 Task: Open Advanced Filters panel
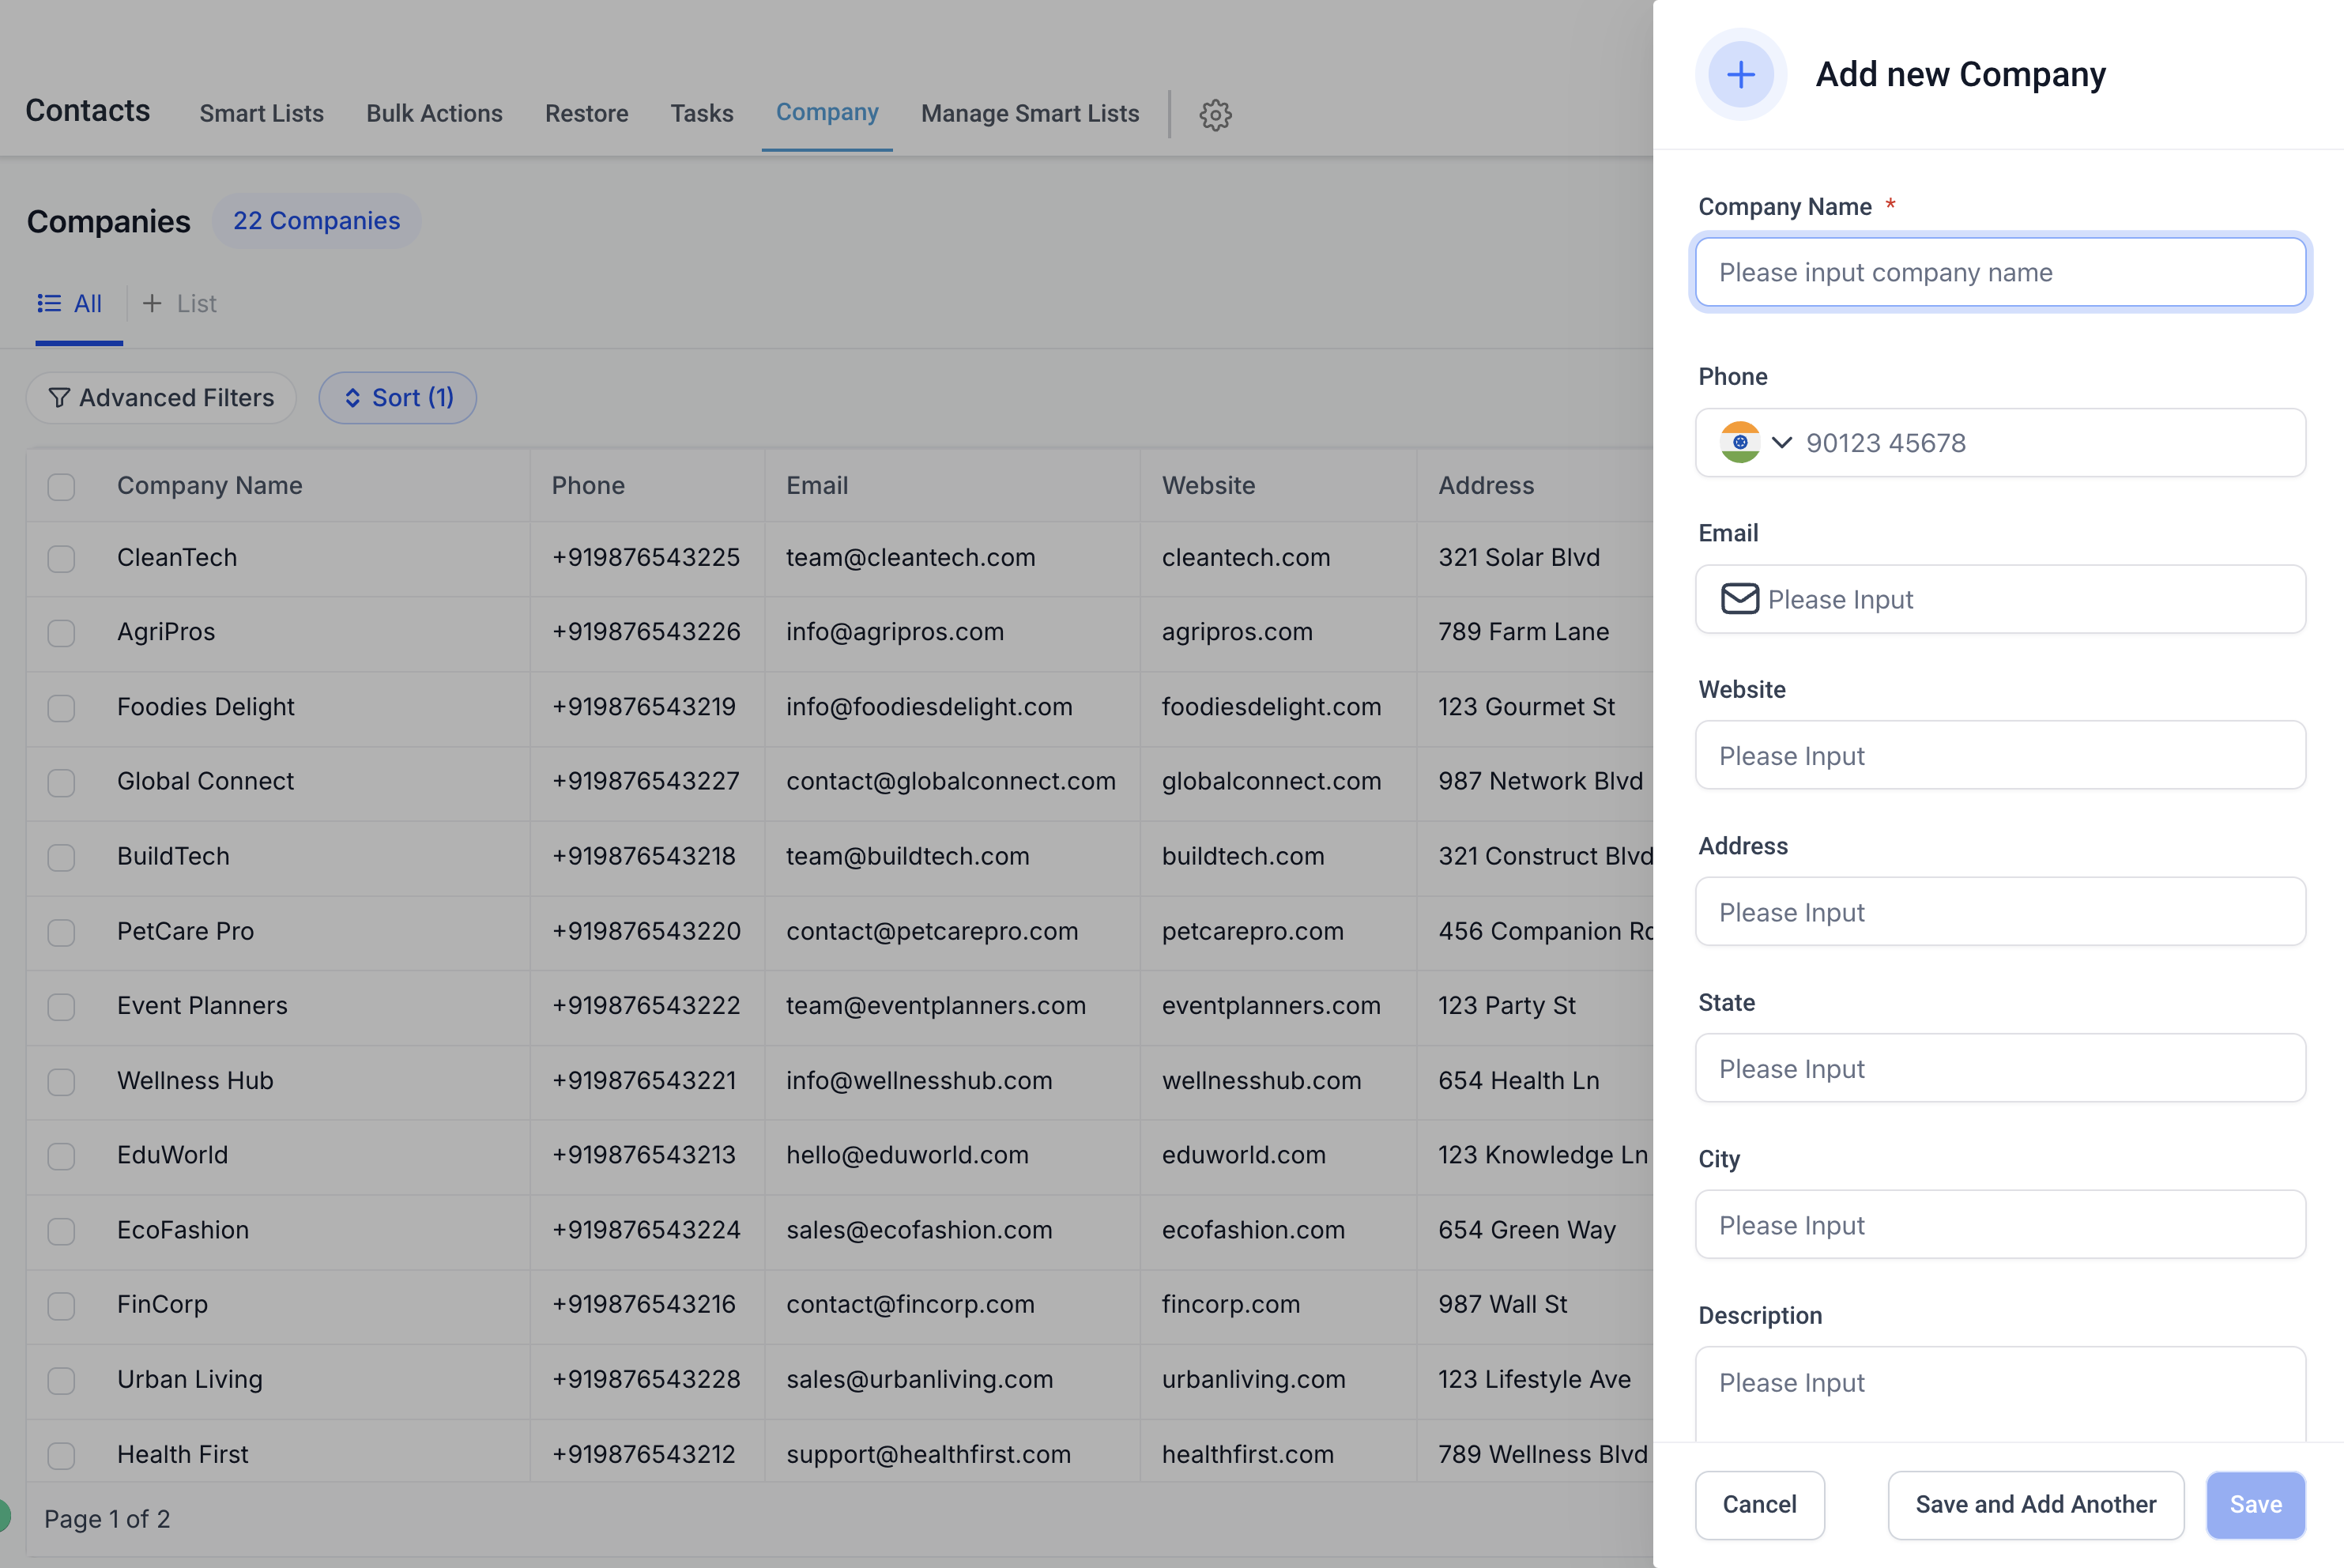[162, 398]
